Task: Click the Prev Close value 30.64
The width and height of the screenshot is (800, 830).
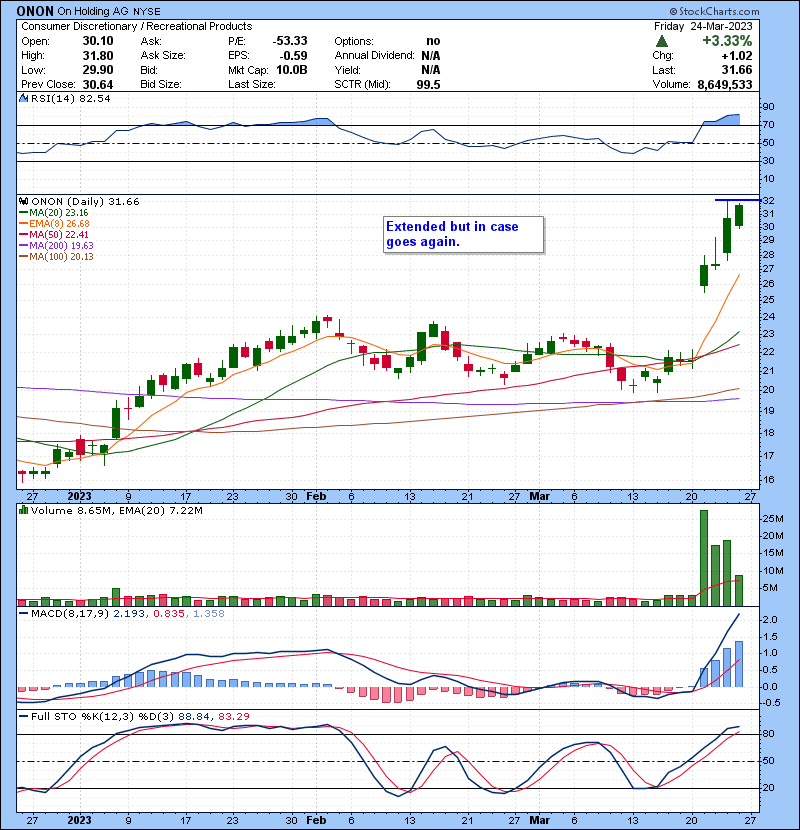Action: point(98,85)
